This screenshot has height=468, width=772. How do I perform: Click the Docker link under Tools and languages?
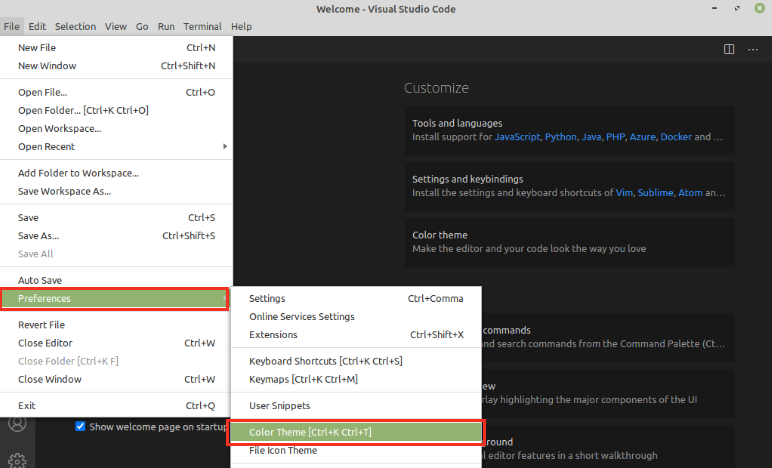tap(675, 137)
